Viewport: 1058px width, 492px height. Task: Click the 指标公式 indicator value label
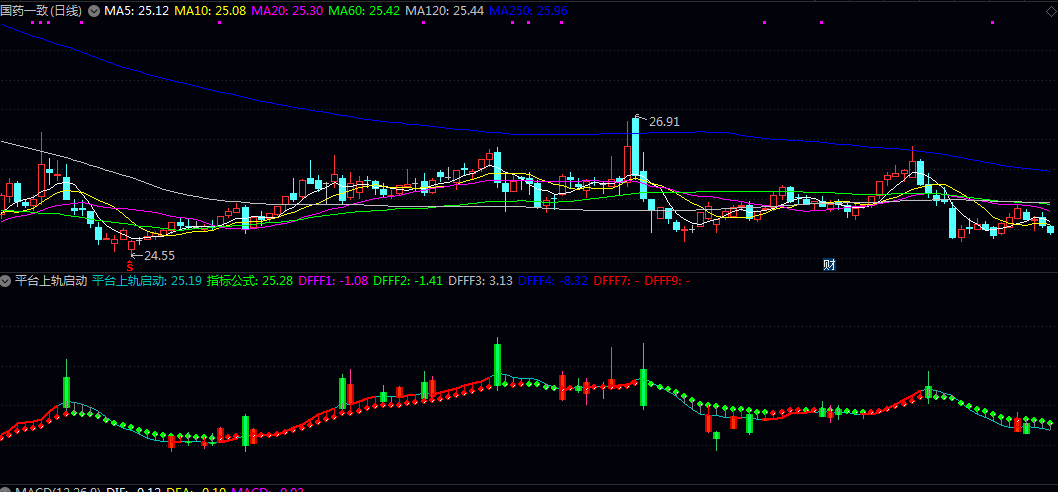tap(250, 281)
